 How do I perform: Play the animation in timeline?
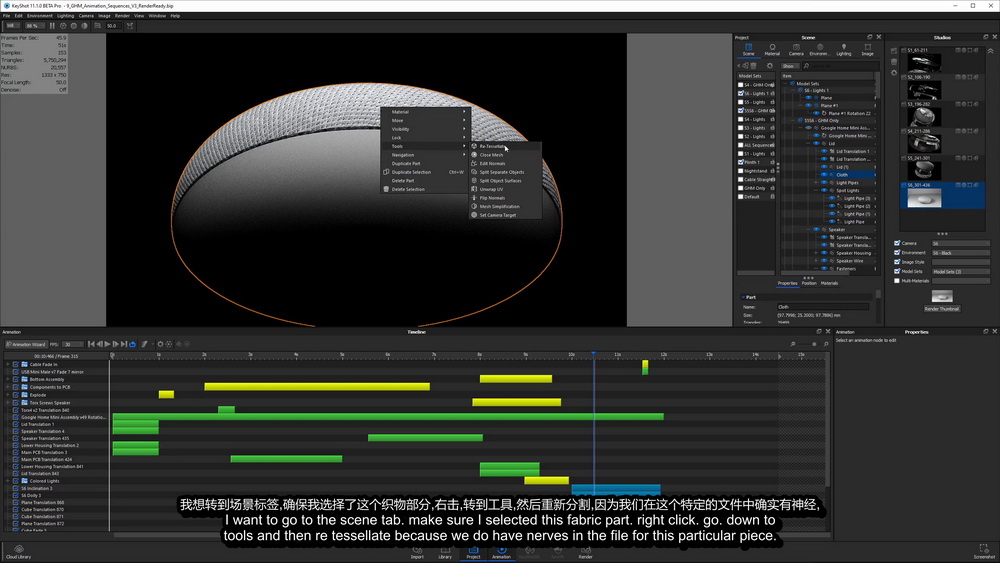108,344
